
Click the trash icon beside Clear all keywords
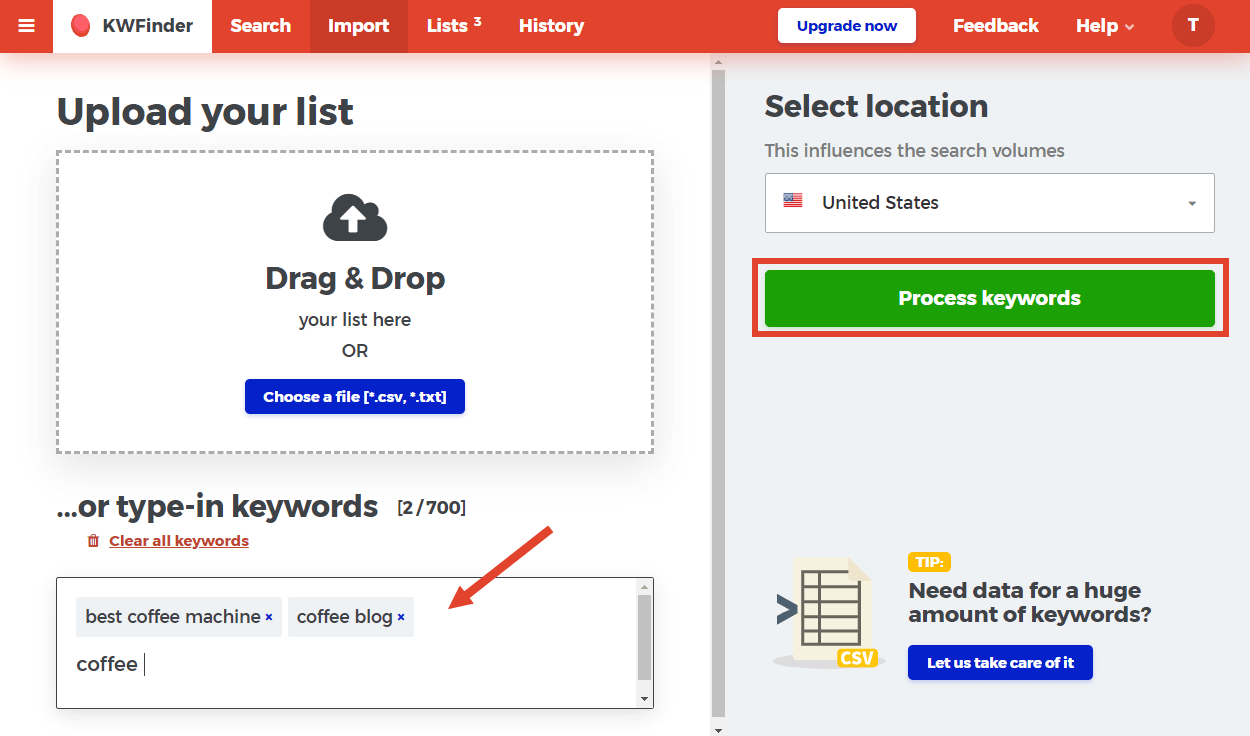tap(93, 541)
